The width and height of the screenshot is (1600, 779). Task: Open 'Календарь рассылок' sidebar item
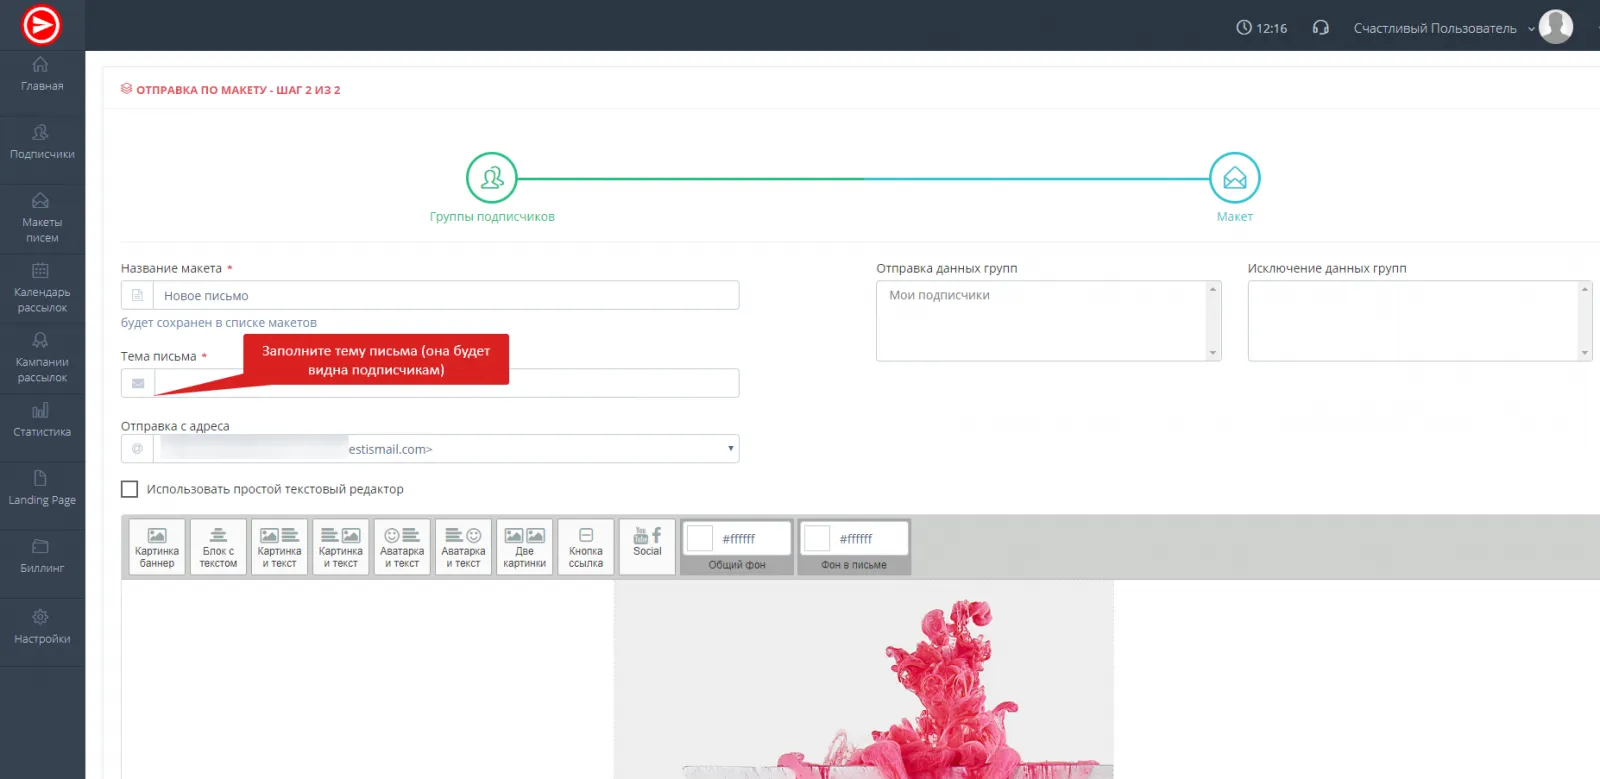point(42,288)
